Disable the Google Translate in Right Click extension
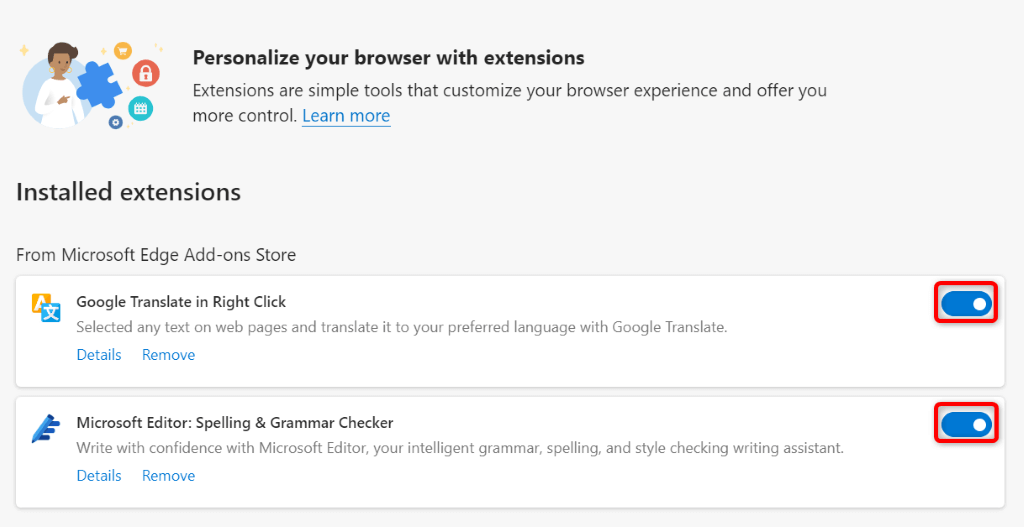1024x527 pixels. (x=966, y=303)
